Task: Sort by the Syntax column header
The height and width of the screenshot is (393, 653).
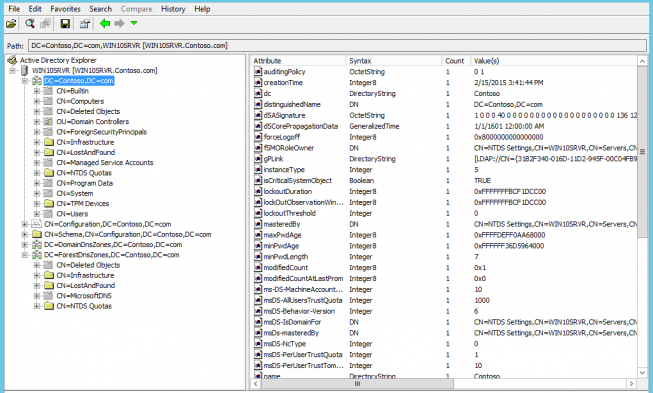Action: point(394,61)
